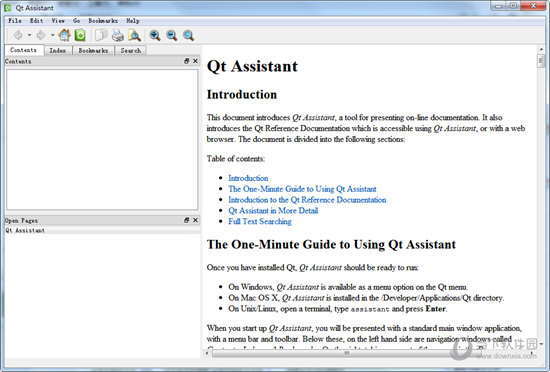Screen dimensions: 550x372
Task: Click the horizontal scrollbar left arrow
Action: (x=207, y=353)
